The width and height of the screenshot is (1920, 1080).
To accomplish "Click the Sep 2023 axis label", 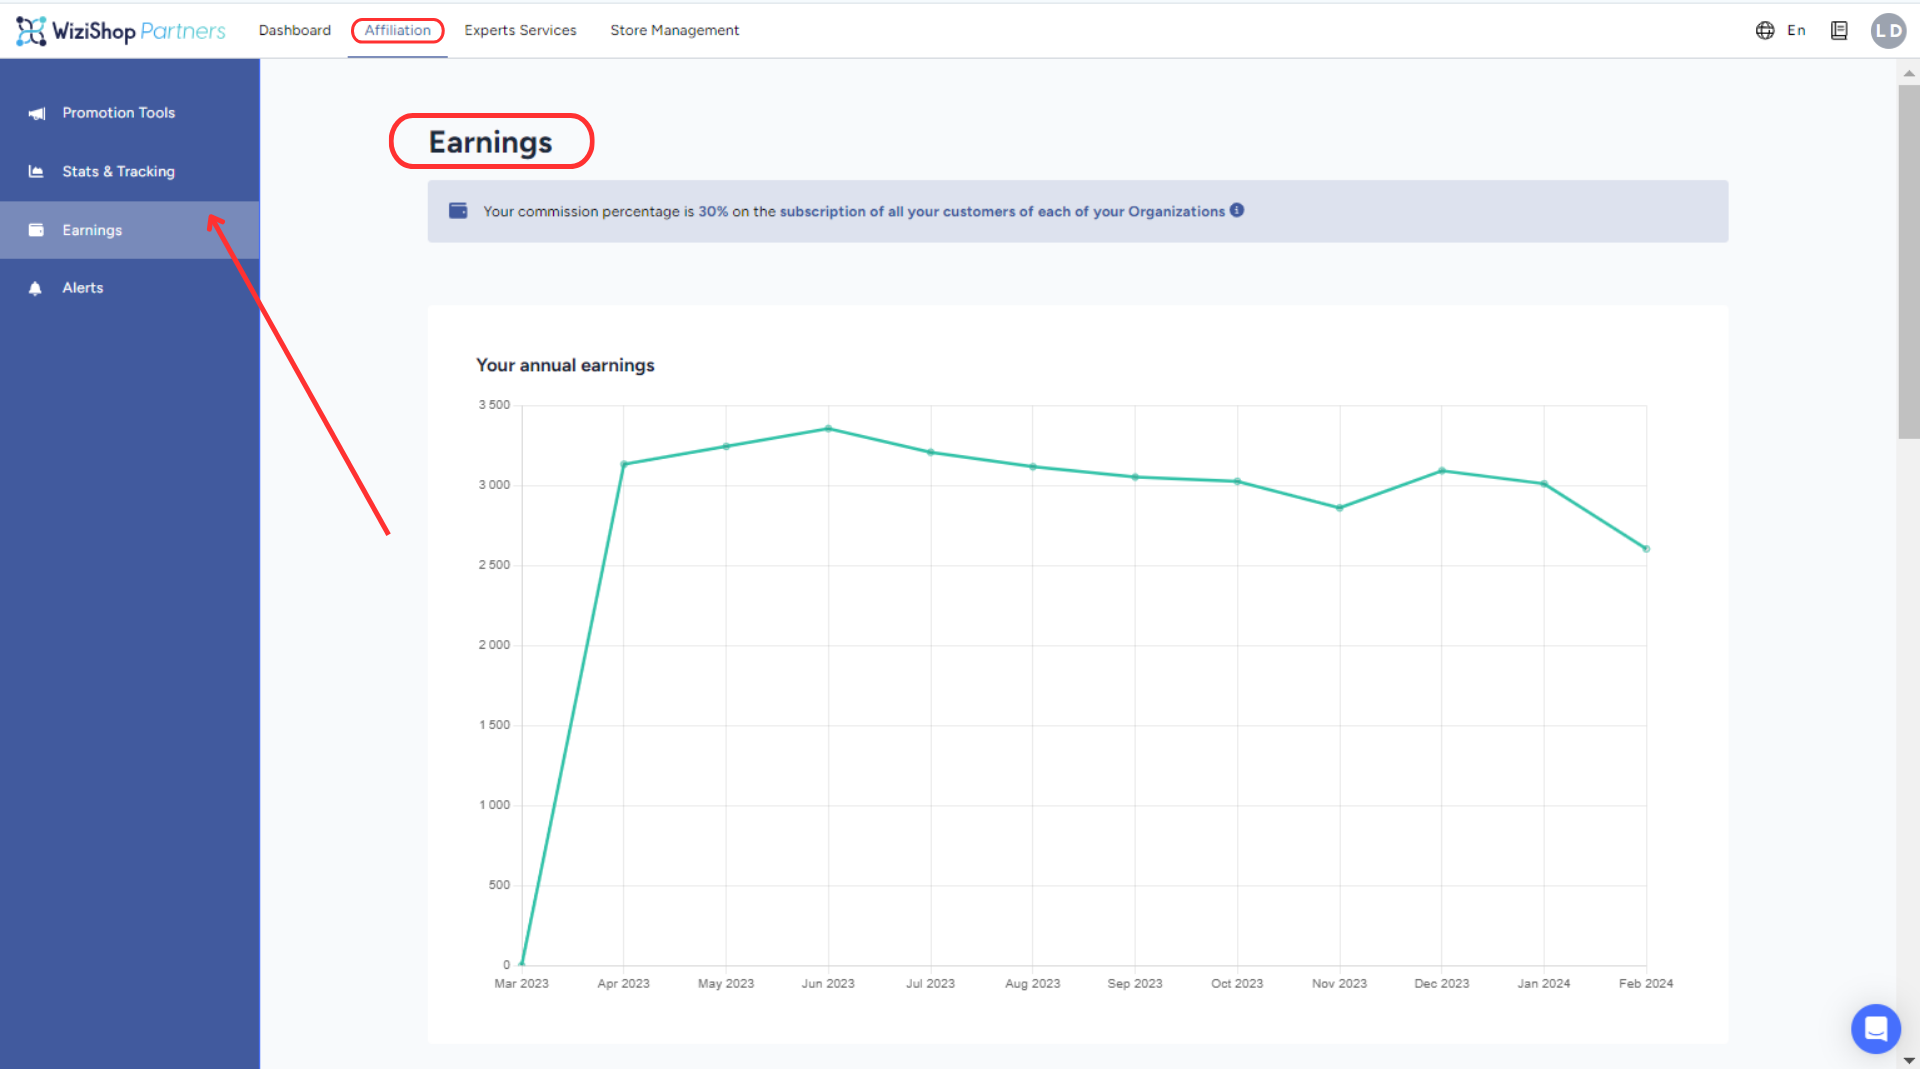I will [1134, 984].
